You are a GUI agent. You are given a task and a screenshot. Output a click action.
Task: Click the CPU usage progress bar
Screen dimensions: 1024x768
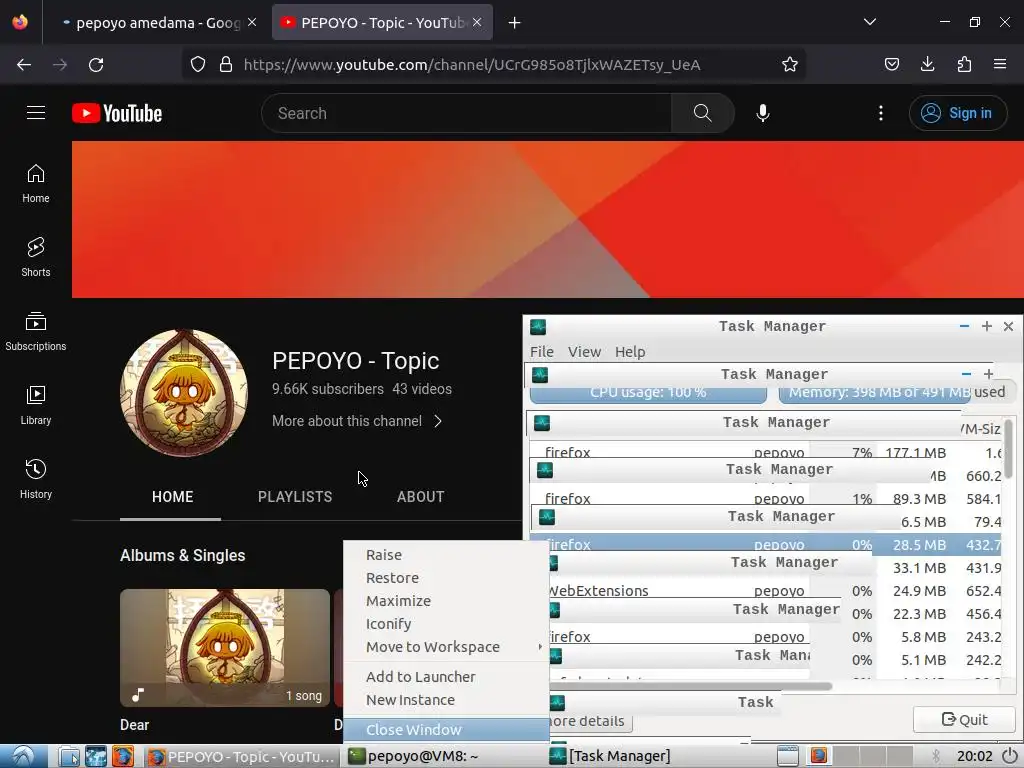(648, 392)
